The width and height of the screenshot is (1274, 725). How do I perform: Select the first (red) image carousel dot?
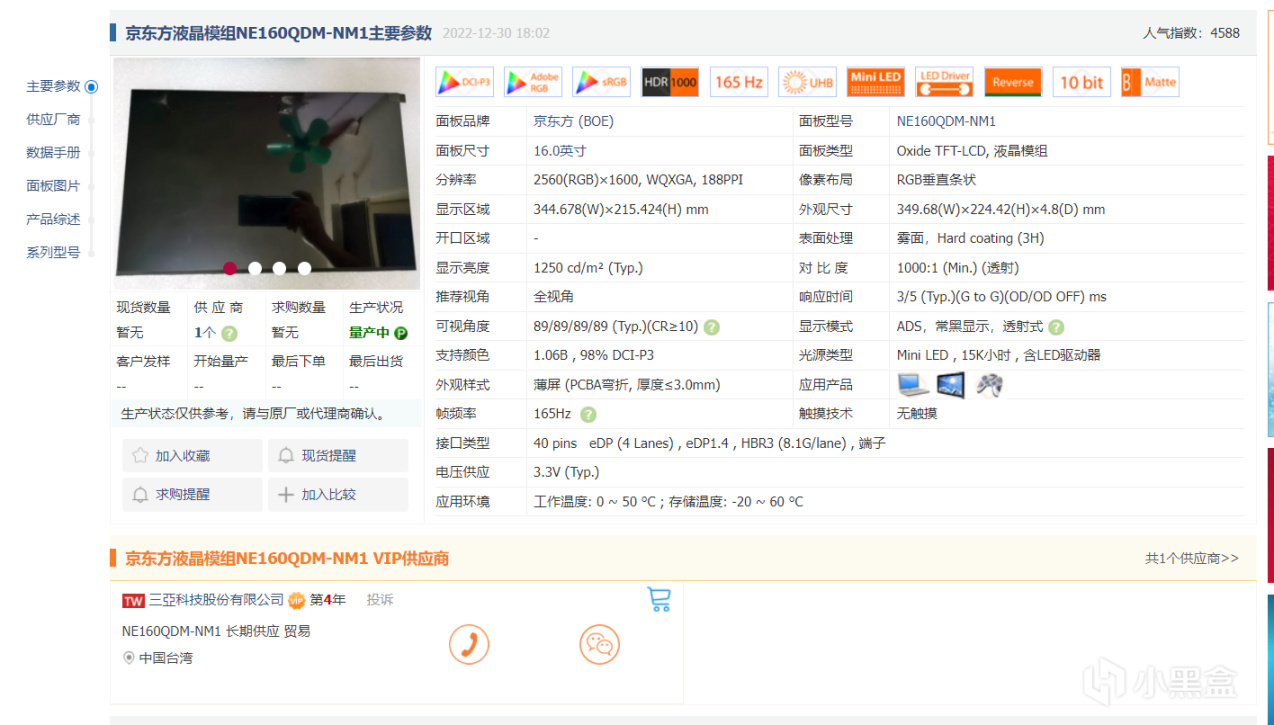click(x=230, y=268)
